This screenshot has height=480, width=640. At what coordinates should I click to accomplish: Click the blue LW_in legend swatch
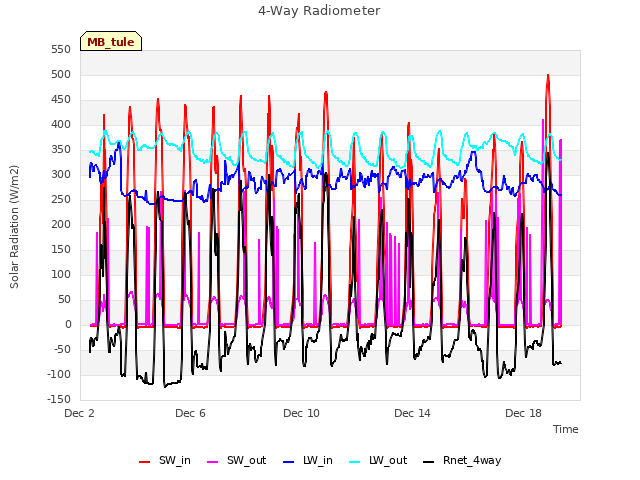click(x=288, y=462)
